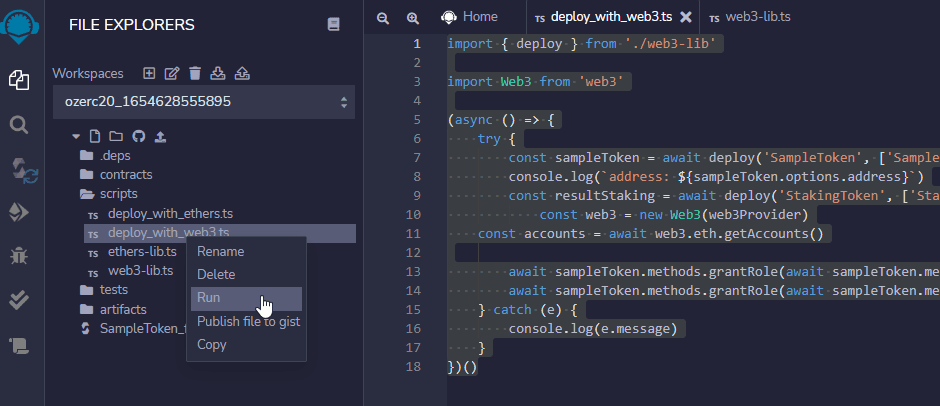This screenshot has width=940, height=406.
Task: Open the Solidity static analysis checkmark icon
Action: pos(19,300)
